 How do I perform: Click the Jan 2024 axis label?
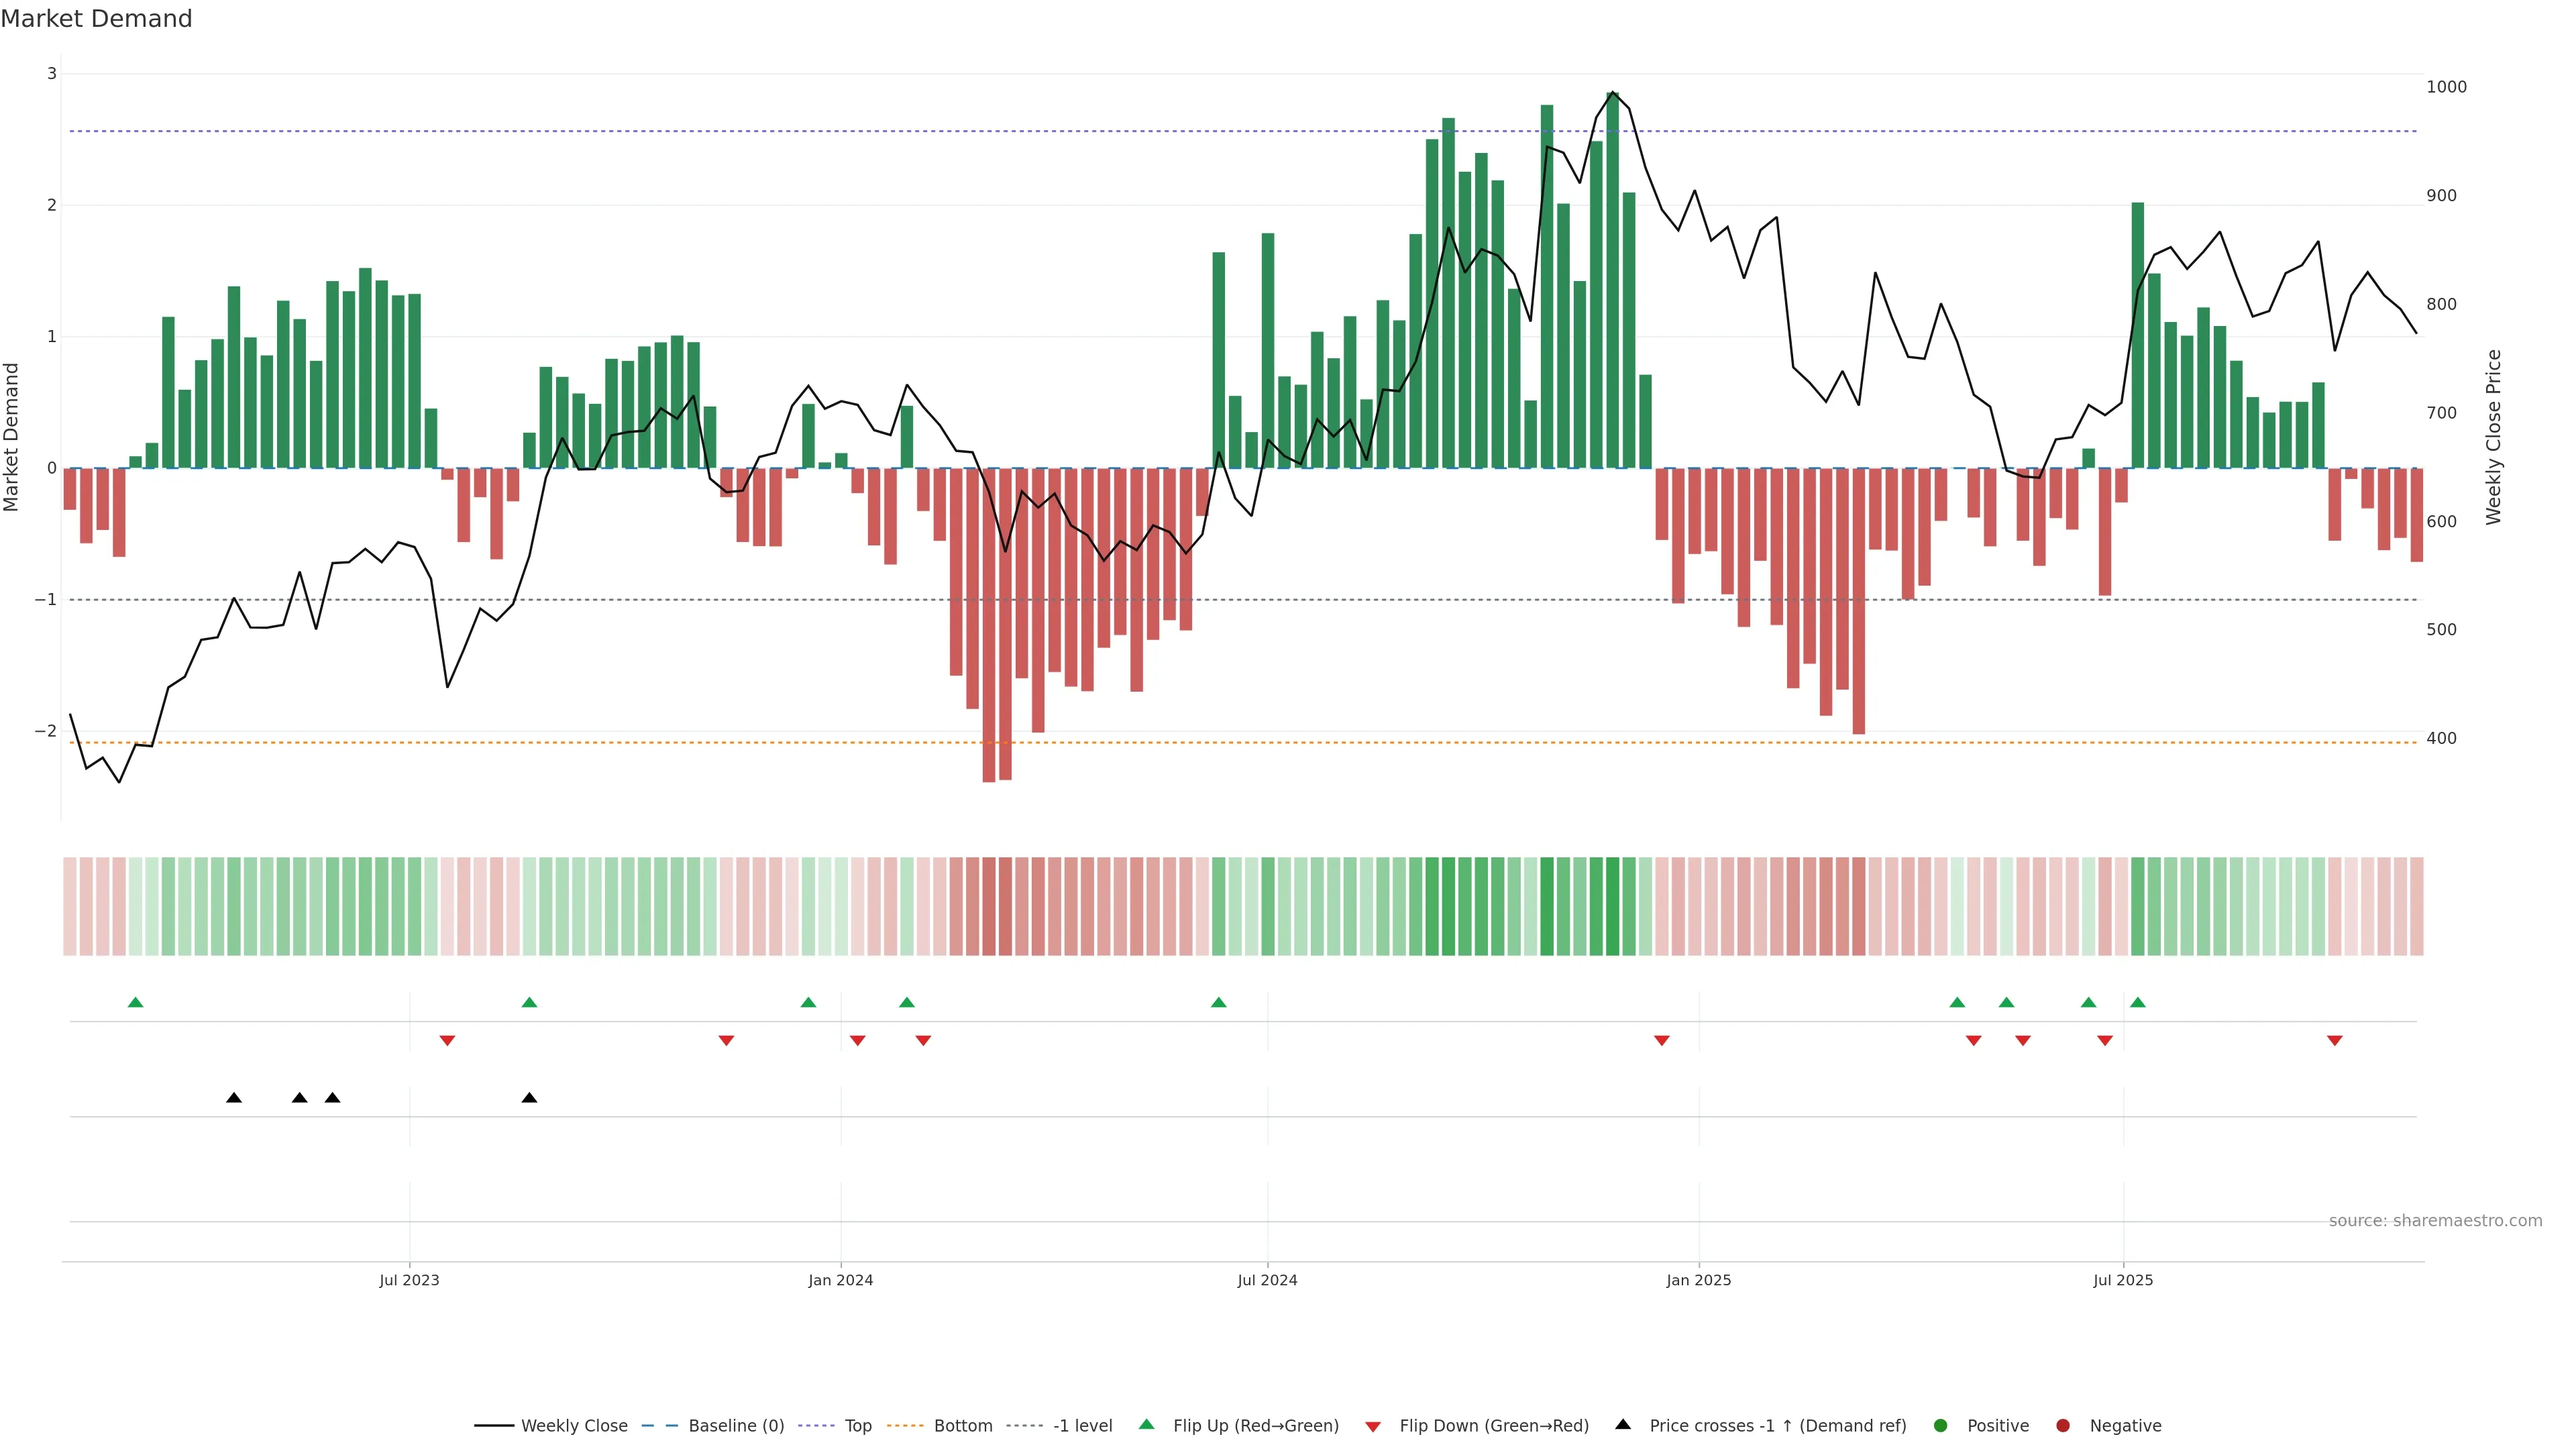[x=841, y=1280]
